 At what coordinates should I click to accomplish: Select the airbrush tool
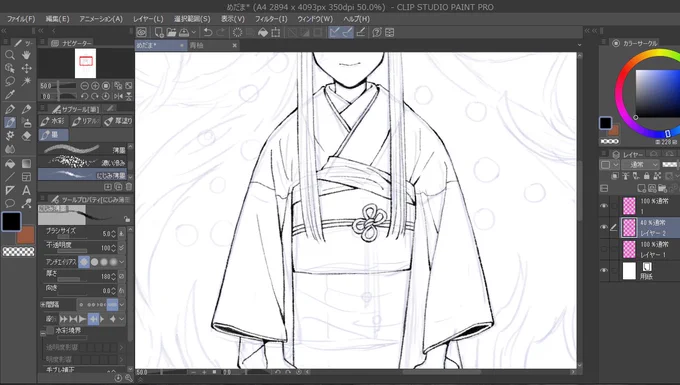click(x=26, y=122)
